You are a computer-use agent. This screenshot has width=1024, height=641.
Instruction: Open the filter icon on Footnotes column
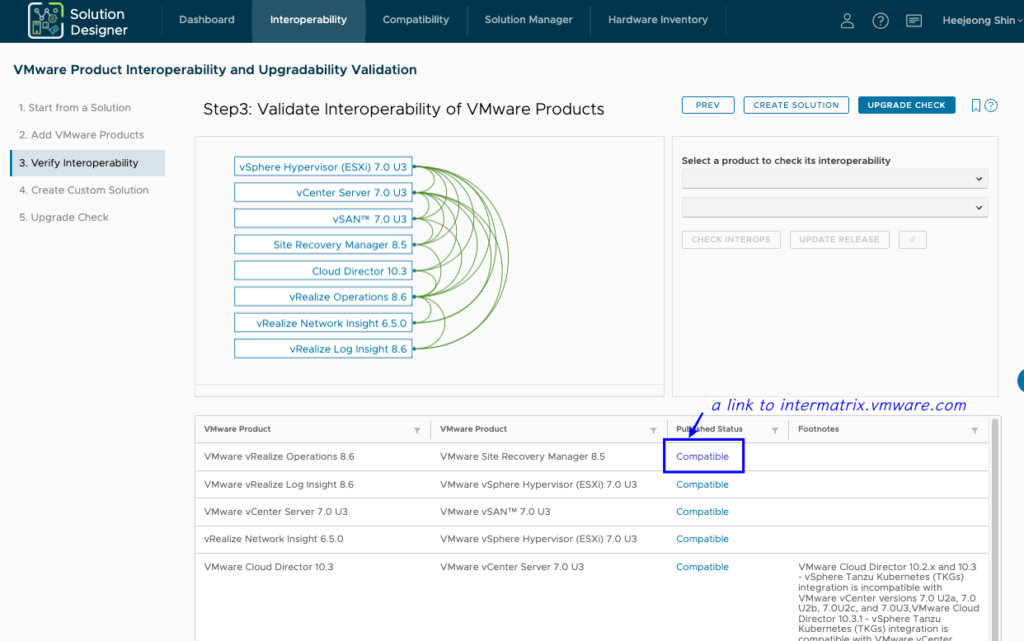click(x=972, y=429)
